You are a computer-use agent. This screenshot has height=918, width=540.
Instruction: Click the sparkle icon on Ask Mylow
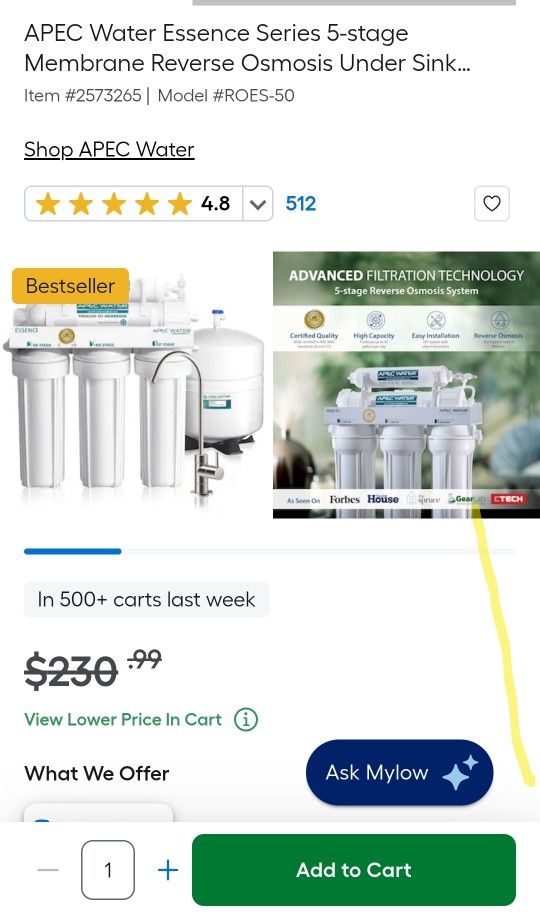tap(460, 773)
